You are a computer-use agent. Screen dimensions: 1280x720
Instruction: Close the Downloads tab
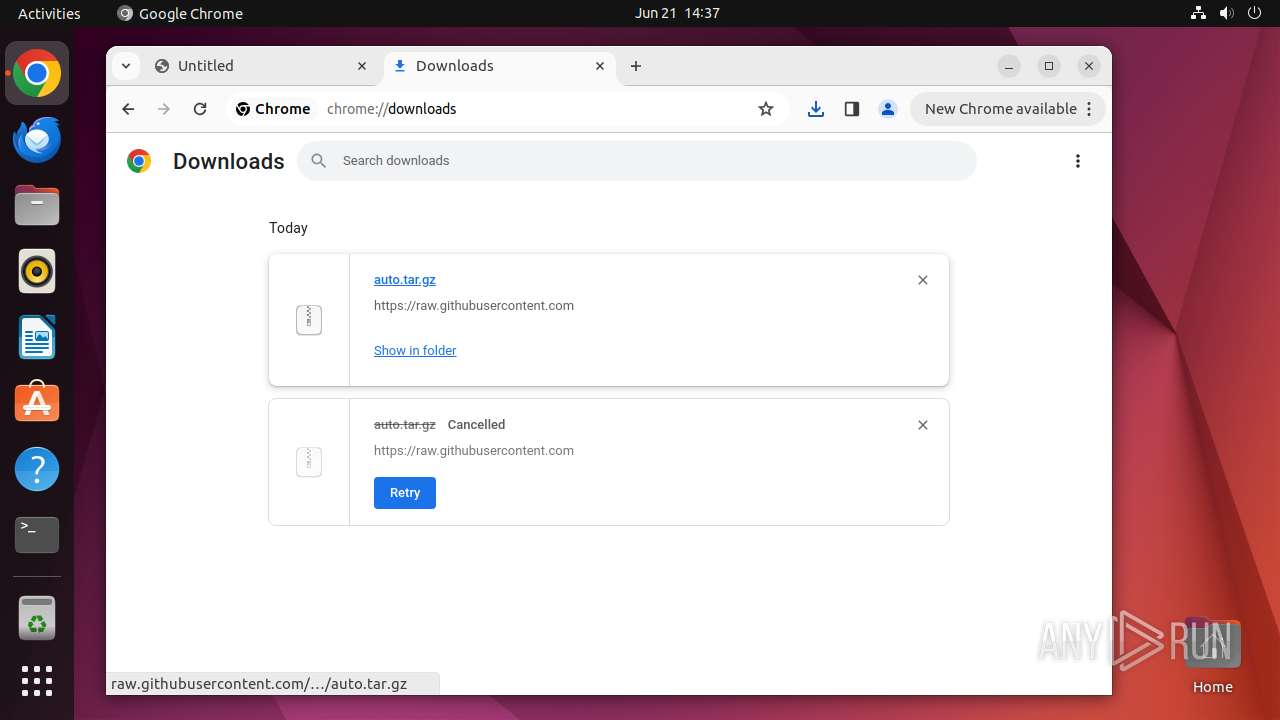point(600,66)
